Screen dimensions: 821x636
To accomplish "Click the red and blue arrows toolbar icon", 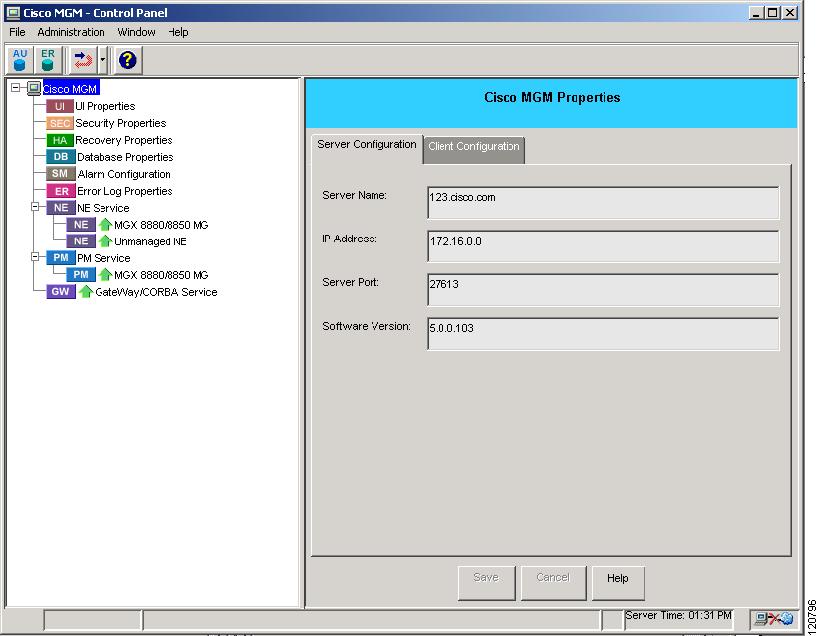I will (x=83, y=60).
